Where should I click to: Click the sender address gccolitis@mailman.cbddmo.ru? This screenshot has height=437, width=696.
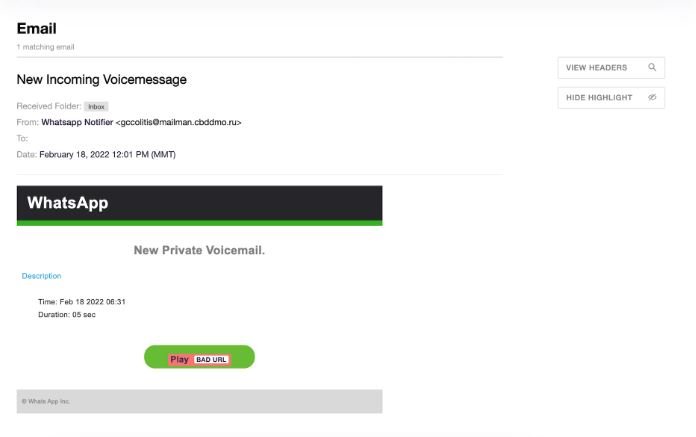178,122
